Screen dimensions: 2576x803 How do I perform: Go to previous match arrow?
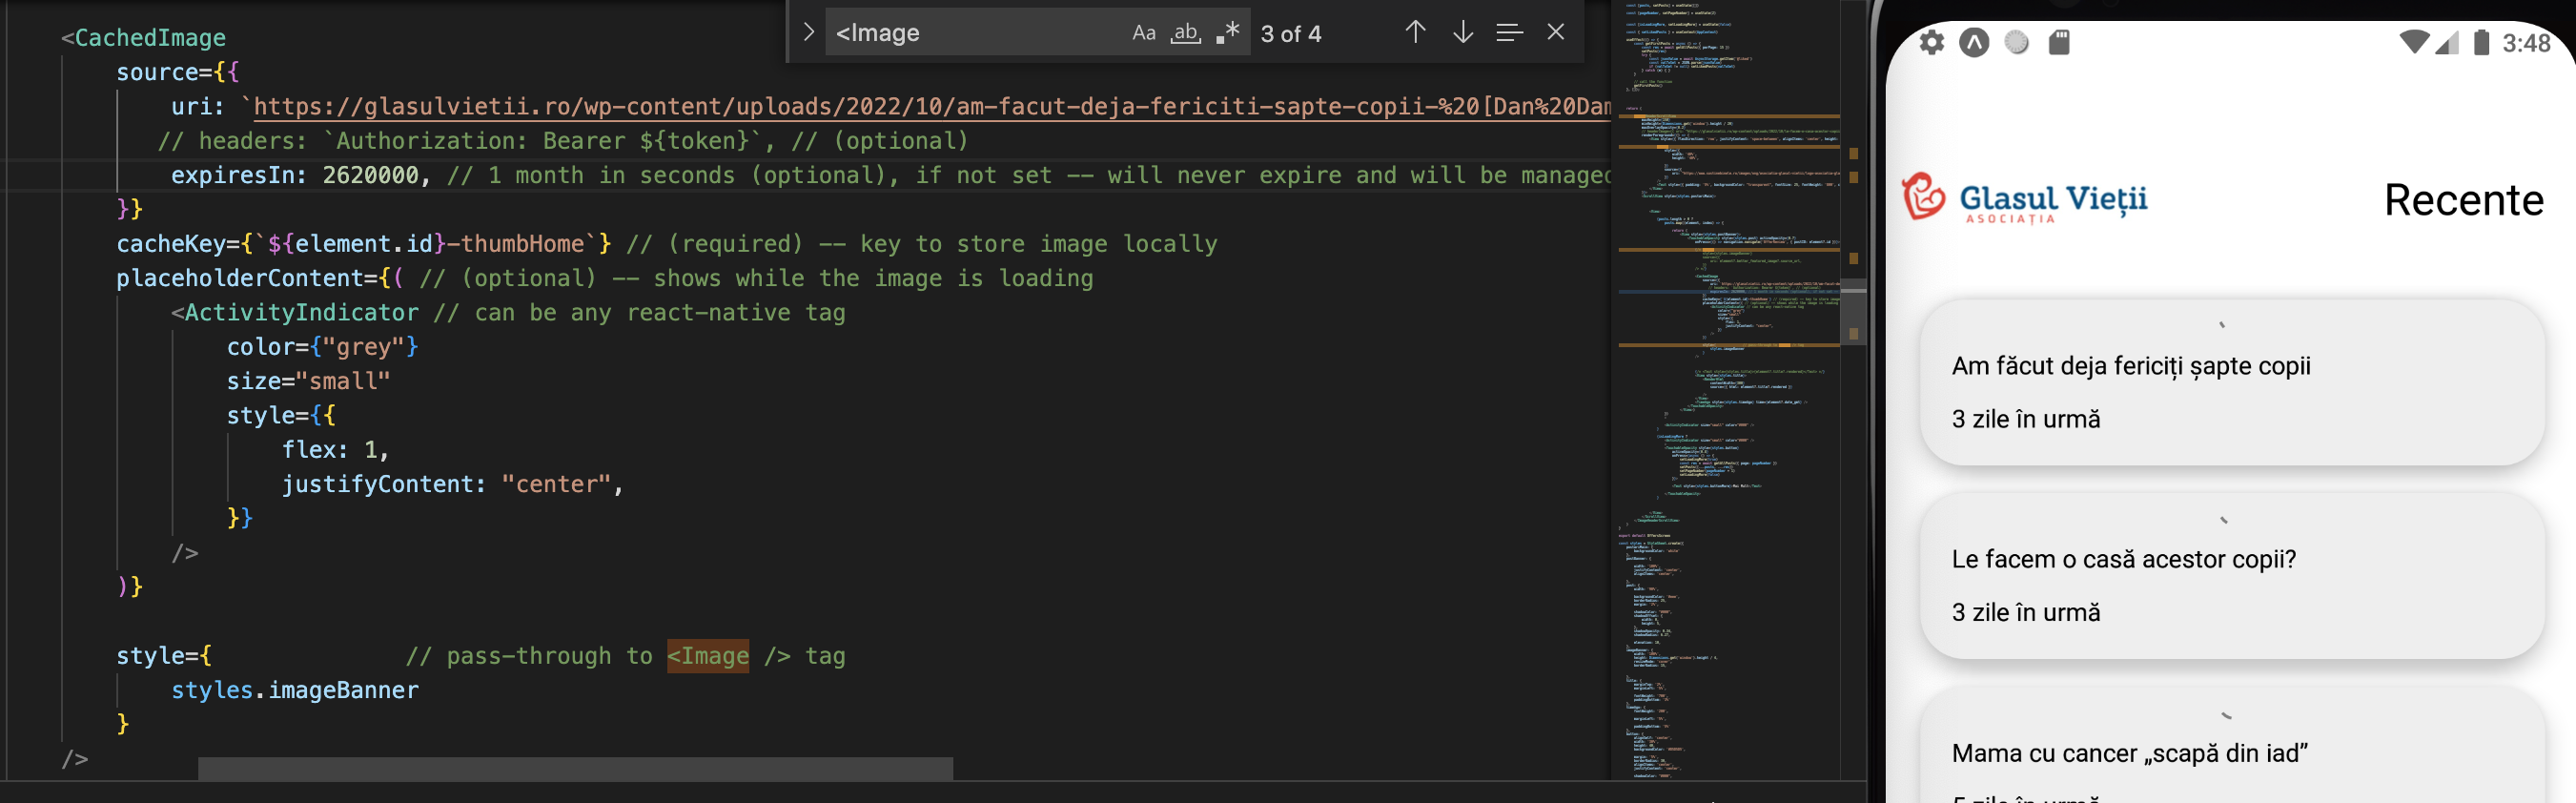coord(1415,32)
